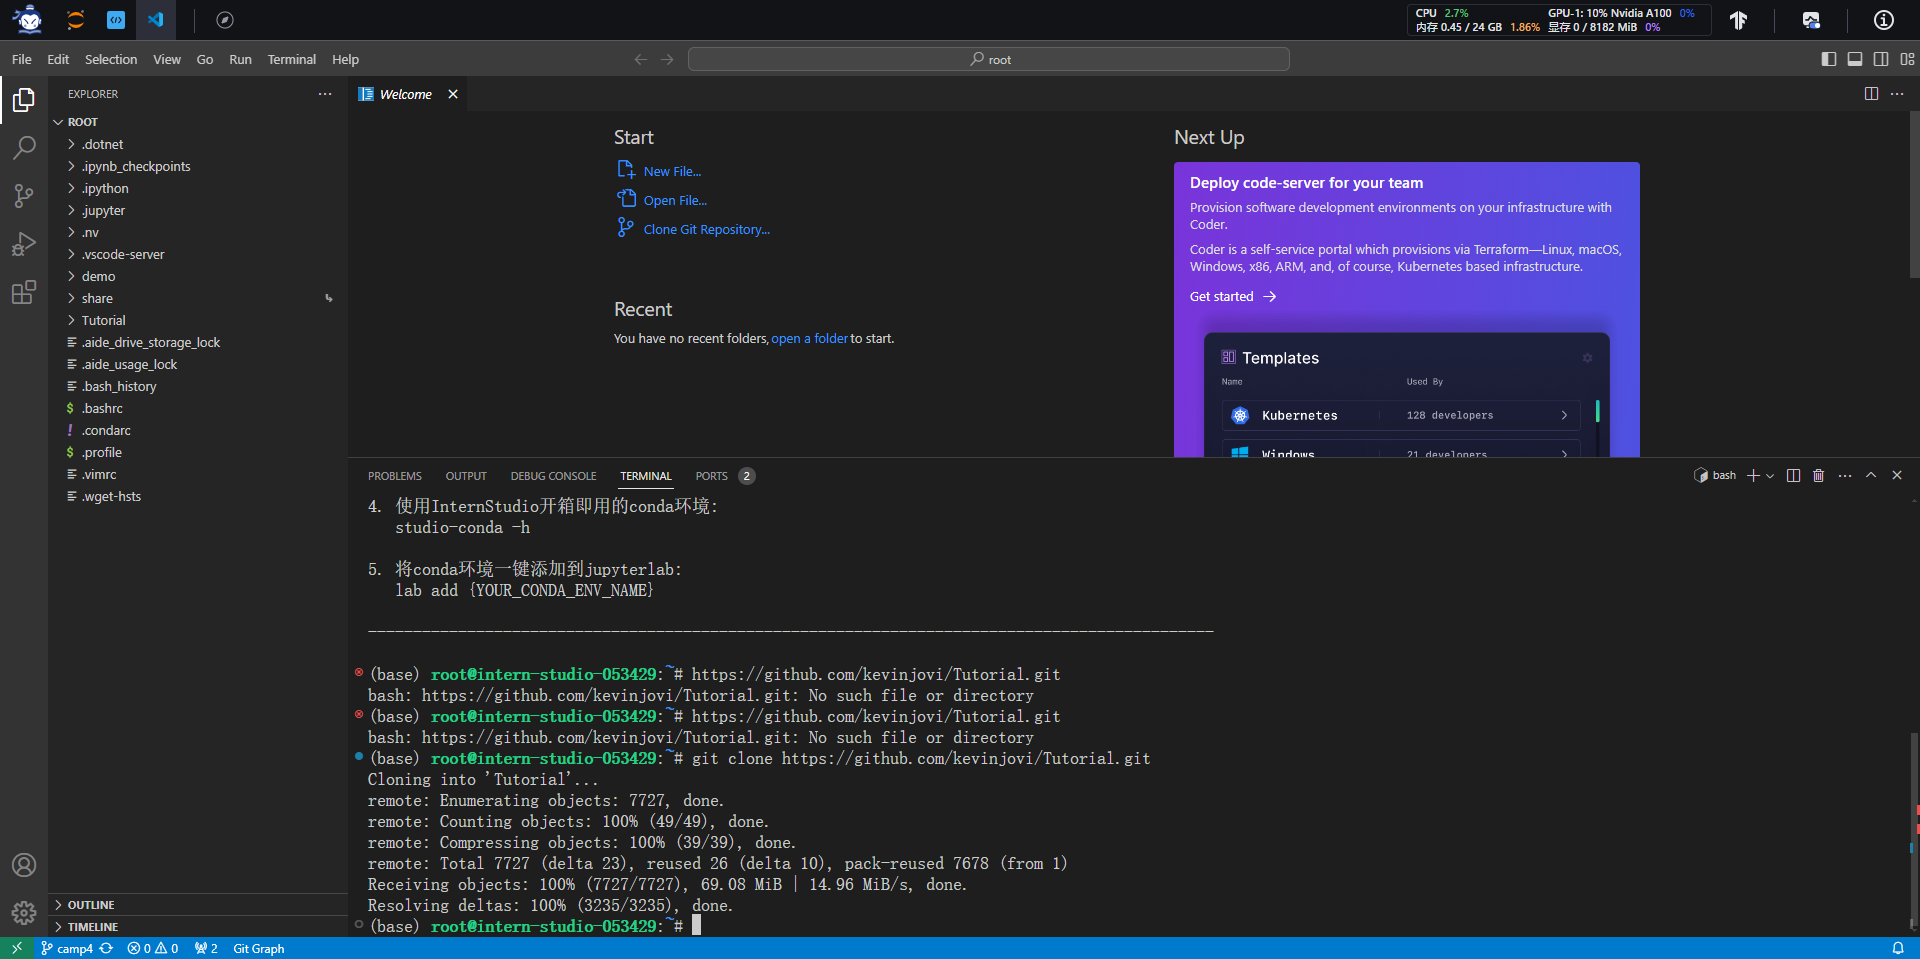The image size is (1920, 959).
Task: Expand the demo folder
Action: [198, 276]
